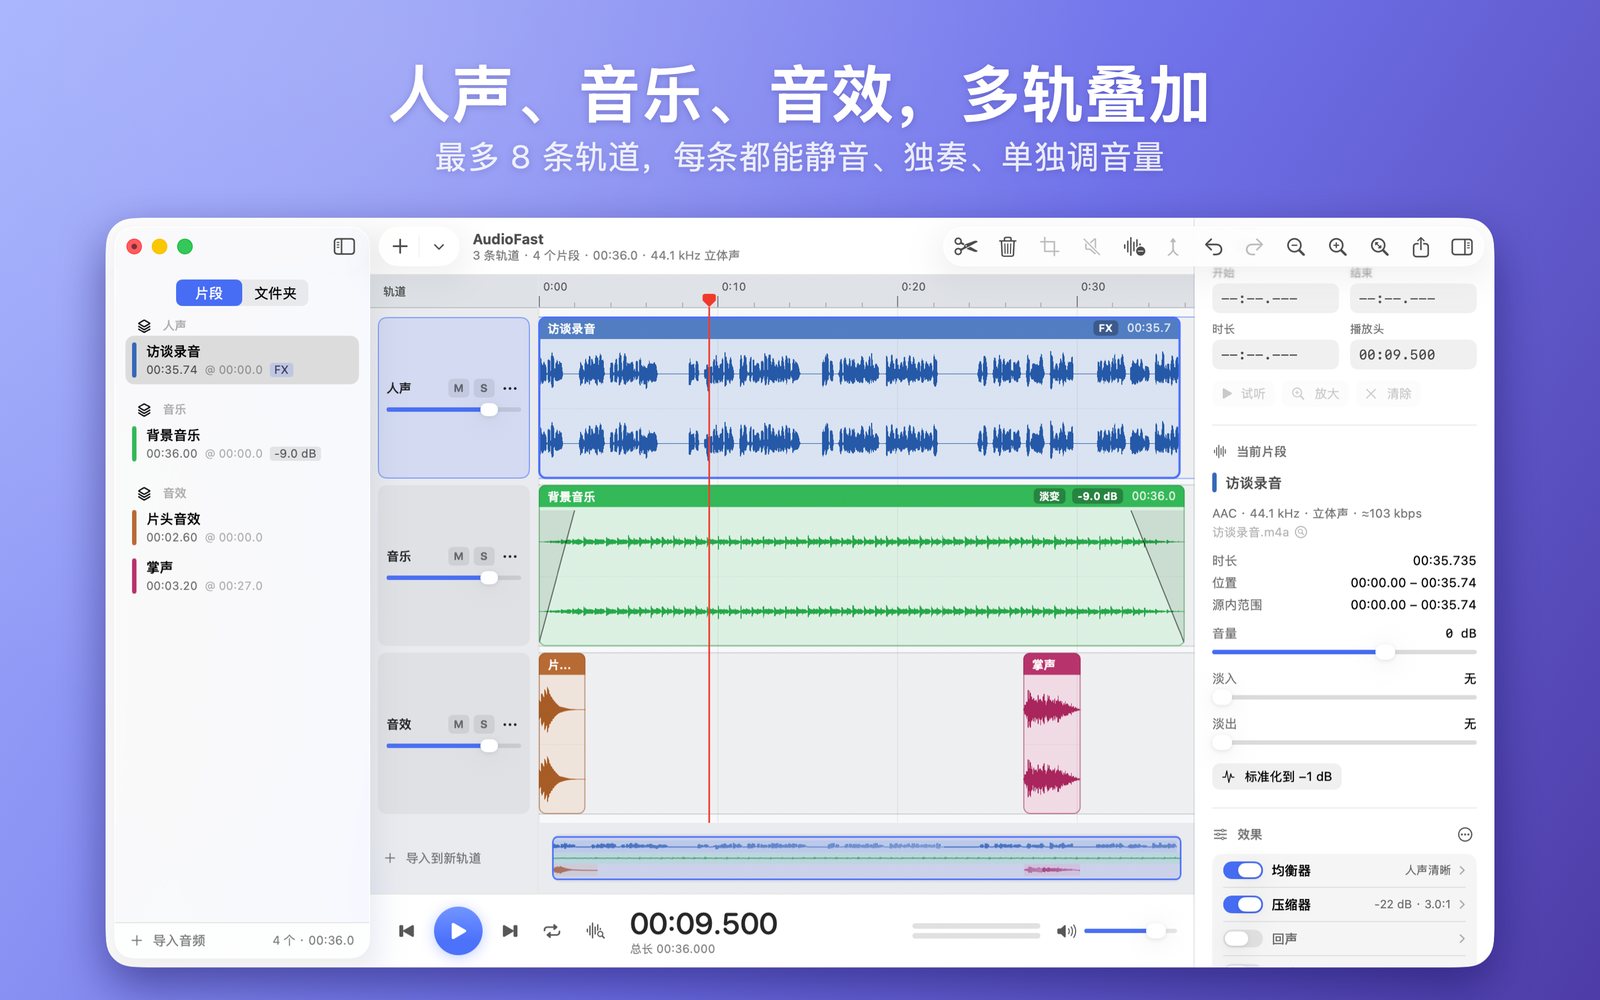Image resolution: width=1600 pixels, height=1000 pixels.
Task: Zoom out the timeline
Action: click(1296, 247)
